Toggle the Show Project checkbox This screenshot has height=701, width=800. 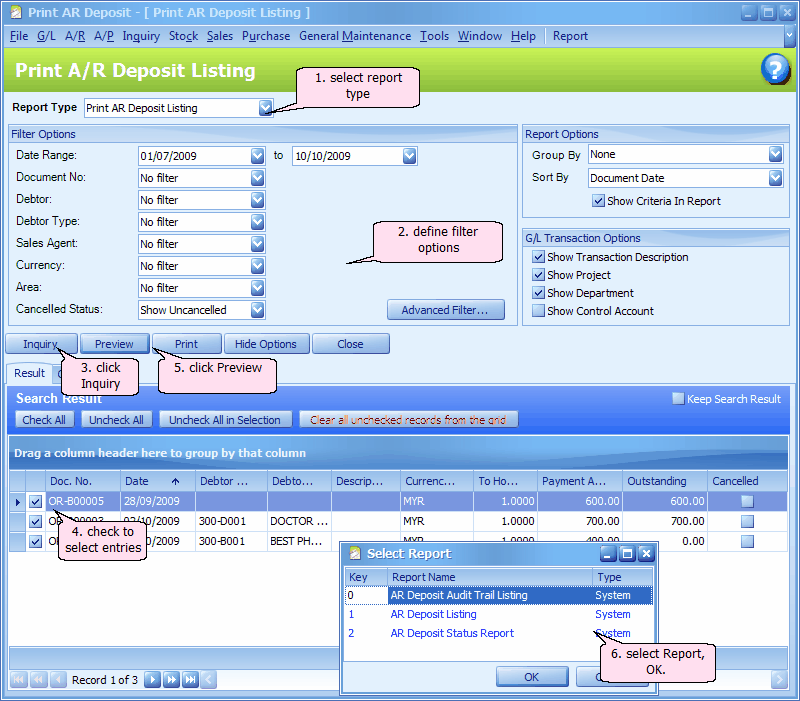538,275
